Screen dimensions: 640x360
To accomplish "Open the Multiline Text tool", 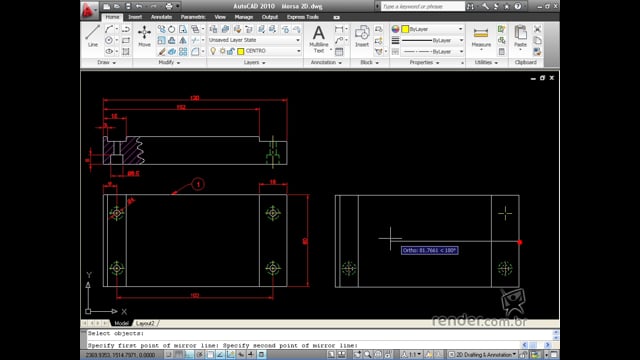I will point(319,39).
